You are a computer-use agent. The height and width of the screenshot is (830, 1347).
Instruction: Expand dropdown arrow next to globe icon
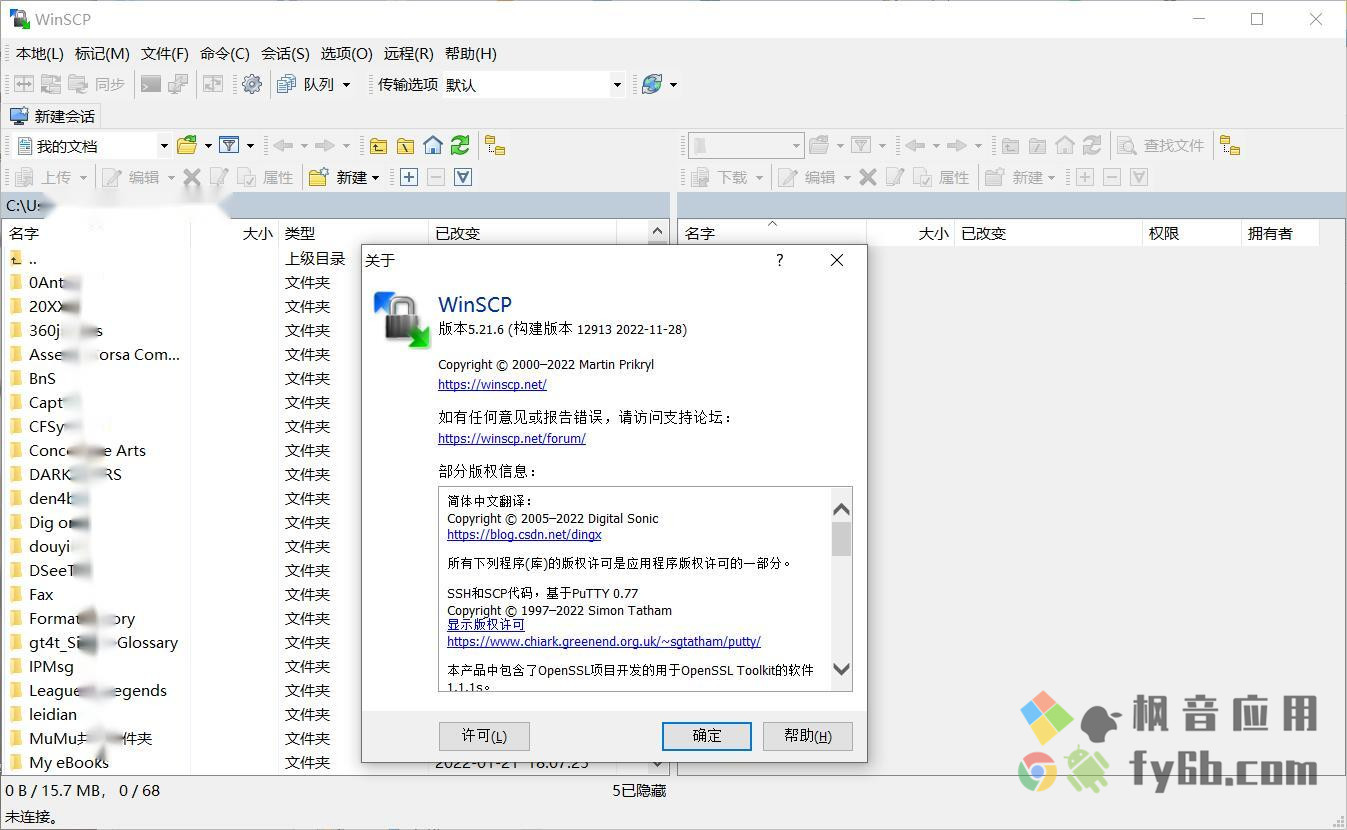click(673, 85)
